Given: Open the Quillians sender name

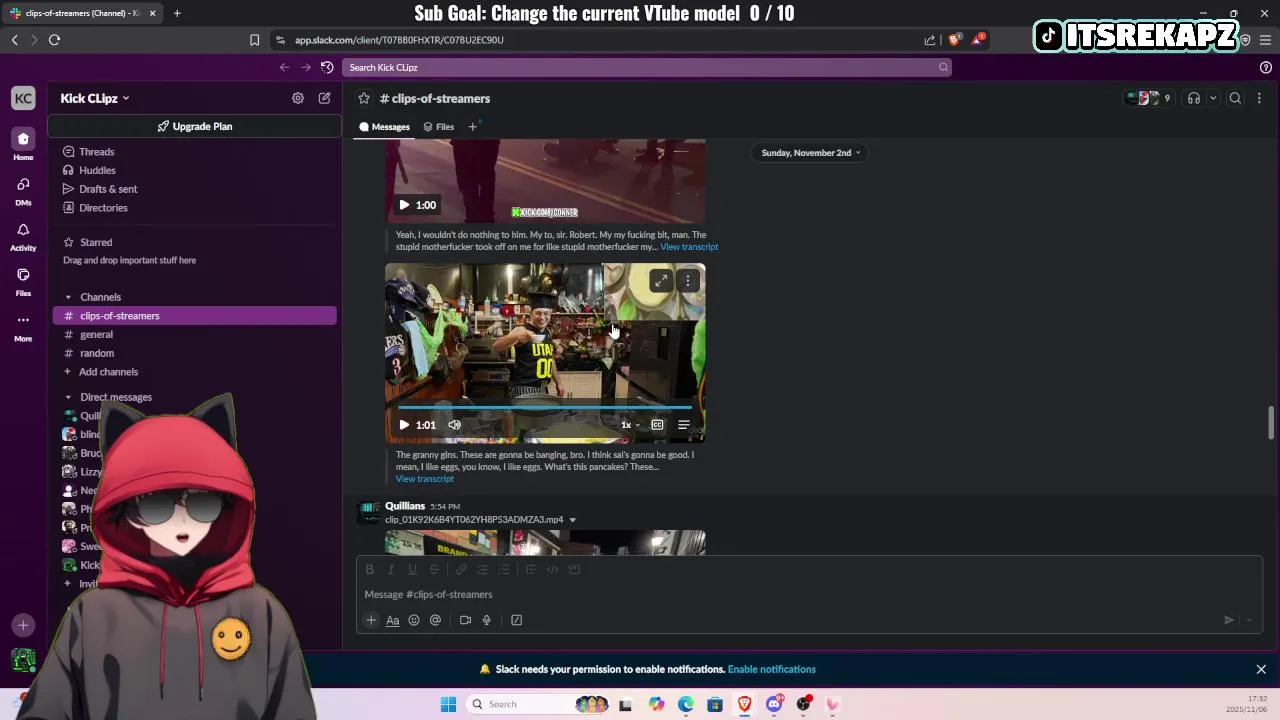Looking at the screenshot, I should (405, 506).
